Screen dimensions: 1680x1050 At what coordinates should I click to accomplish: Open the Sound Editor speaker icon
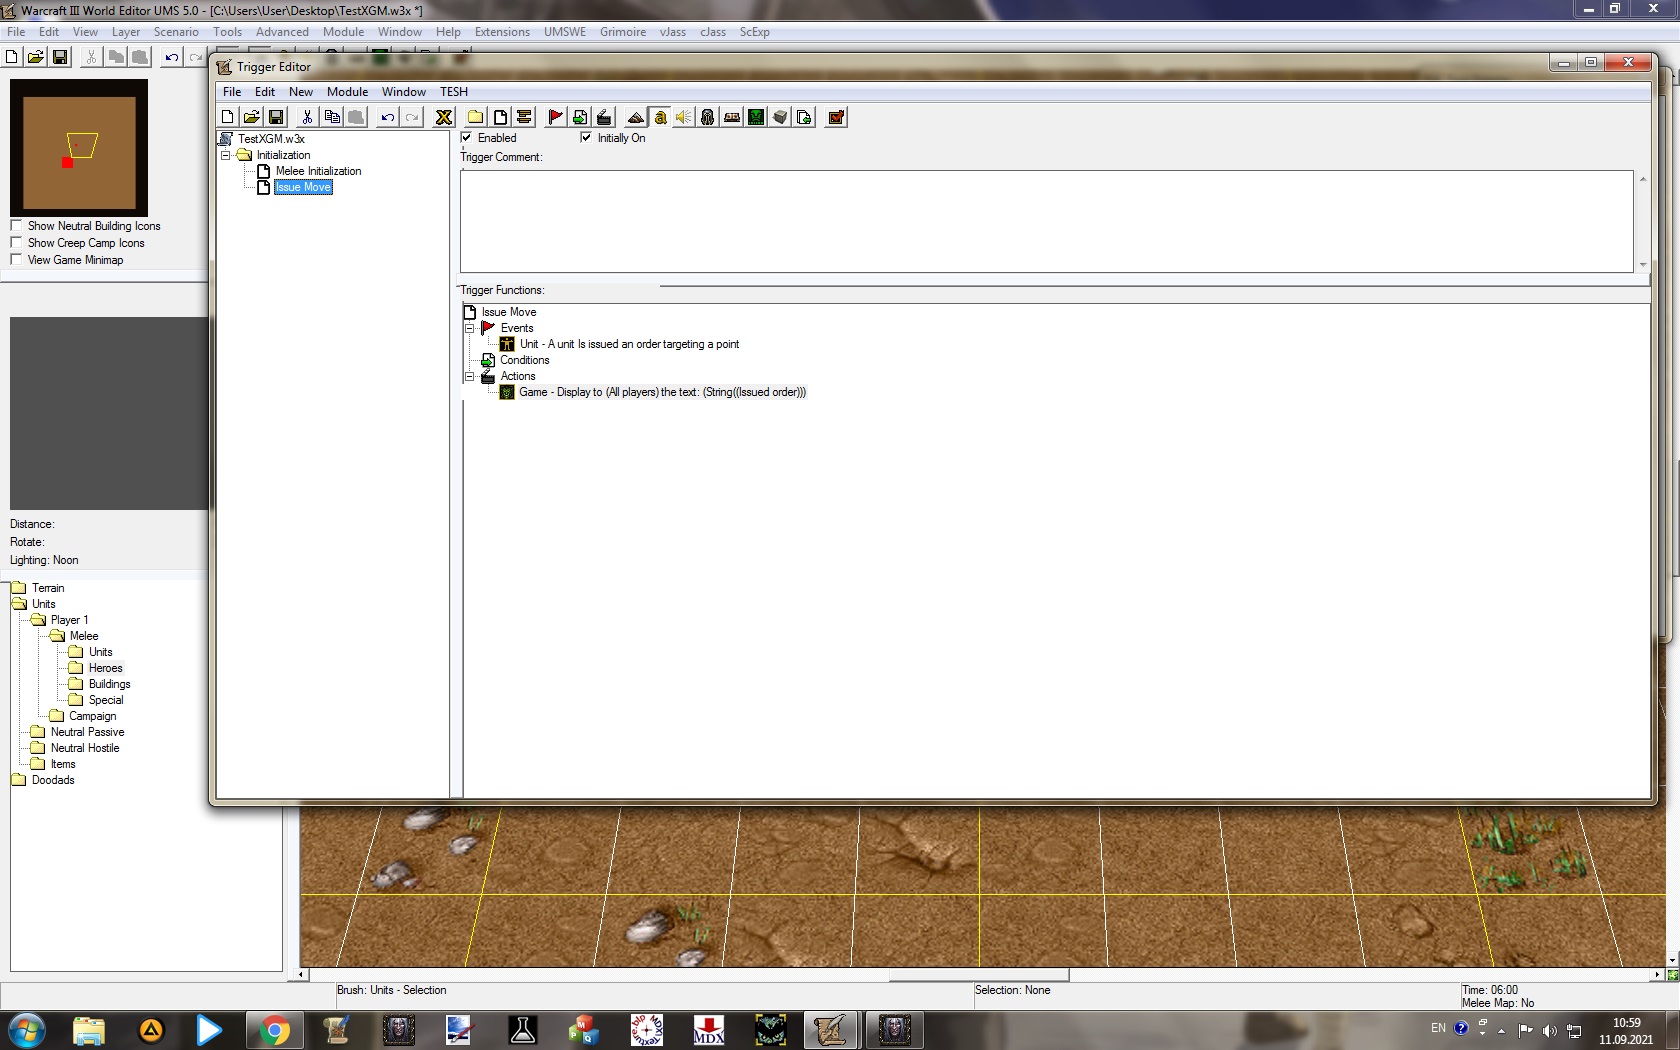point(684,117)
